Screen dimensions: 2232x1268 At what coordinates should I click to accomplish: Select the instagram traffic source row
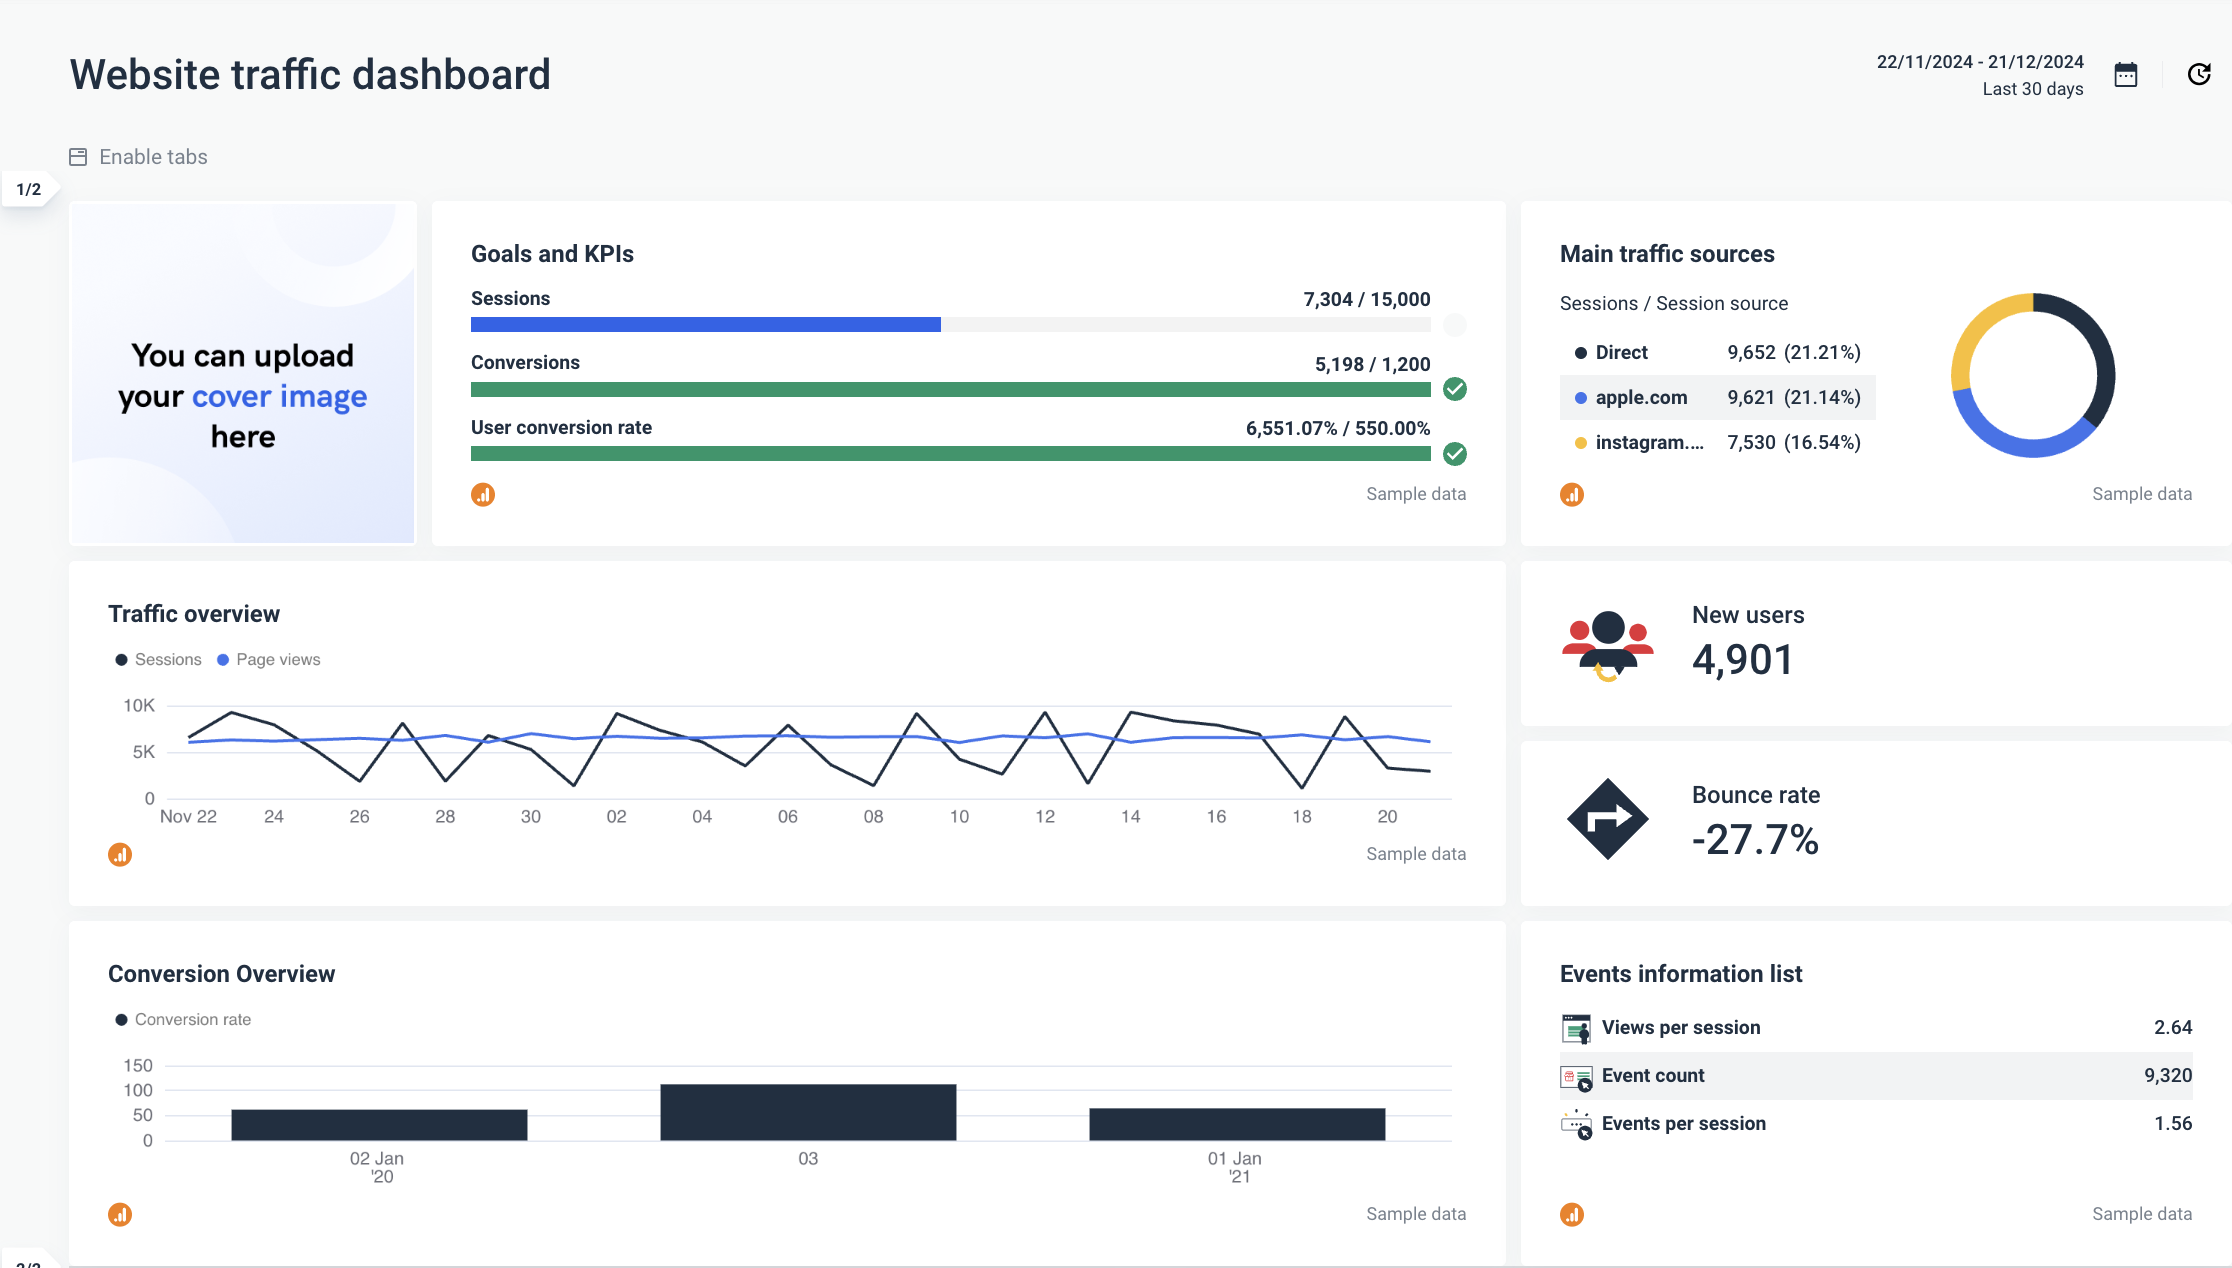(1717, 443)
